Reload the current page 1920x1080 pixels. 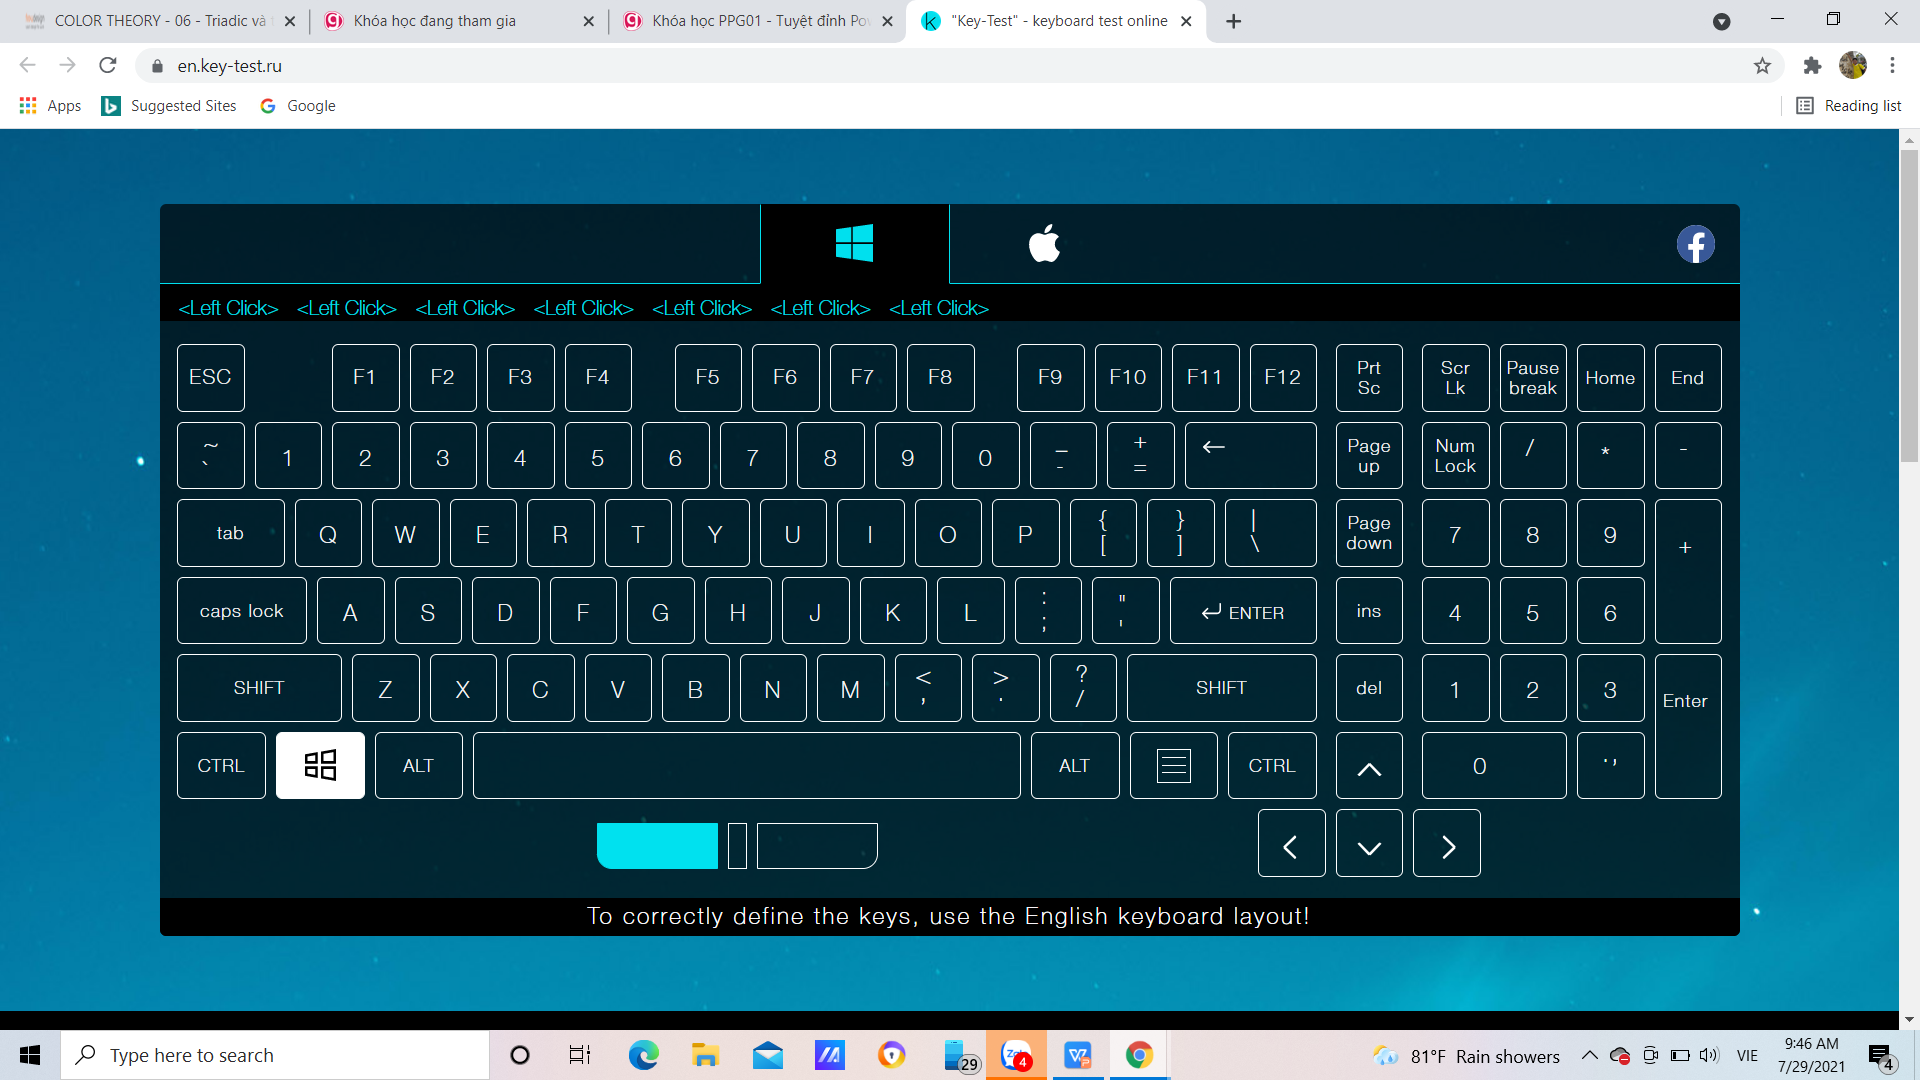pyautogui.click(x=108, y=65)
